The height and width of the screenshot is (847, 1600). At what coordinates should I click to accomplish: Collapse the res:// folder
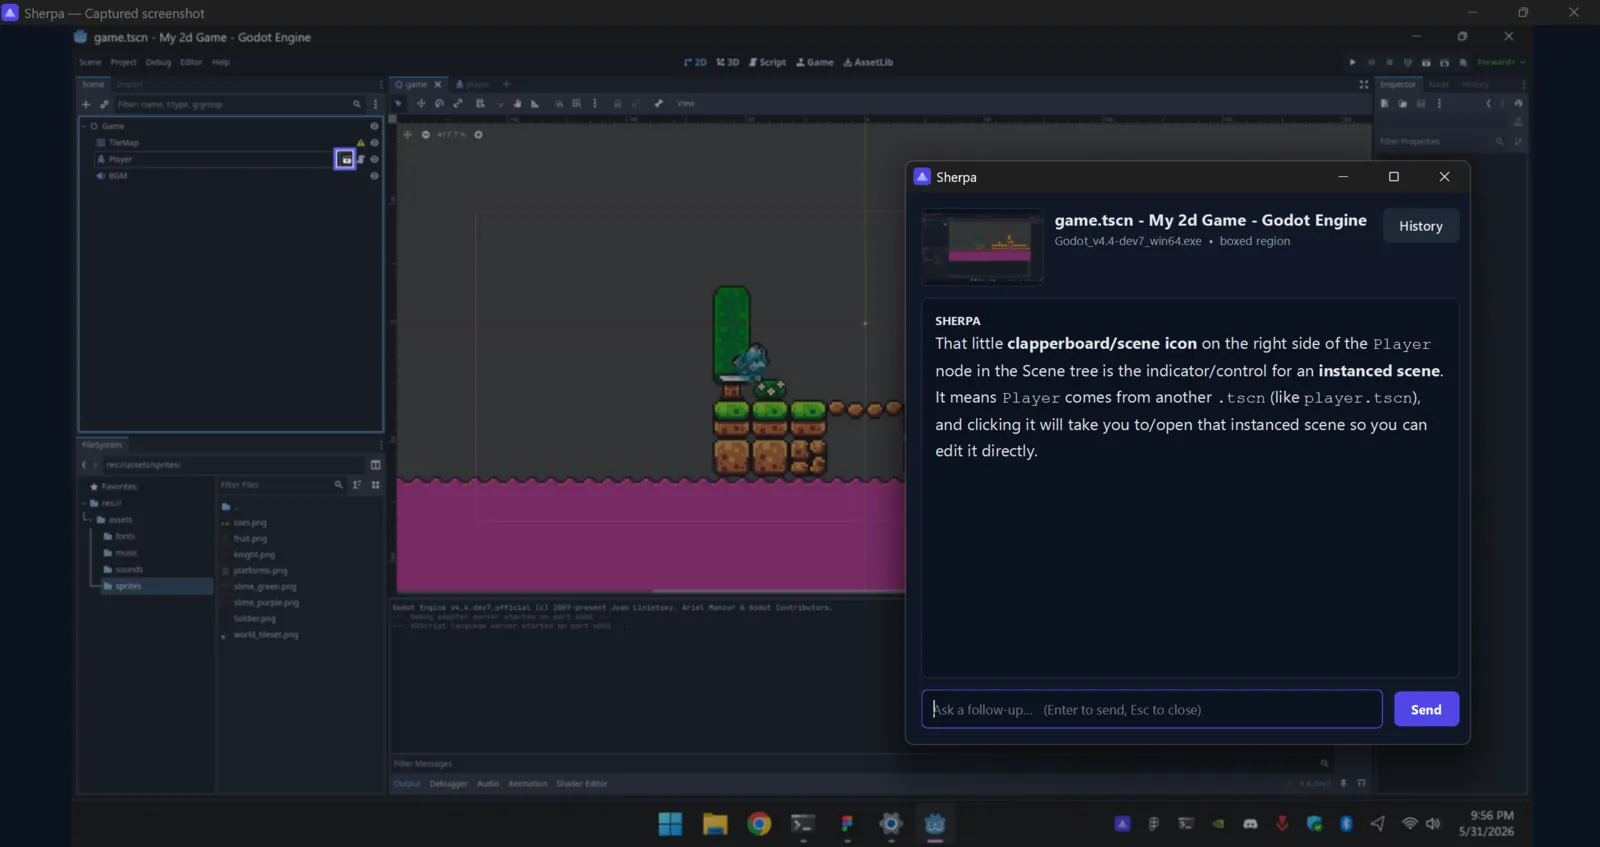click(x=84, y=503)
